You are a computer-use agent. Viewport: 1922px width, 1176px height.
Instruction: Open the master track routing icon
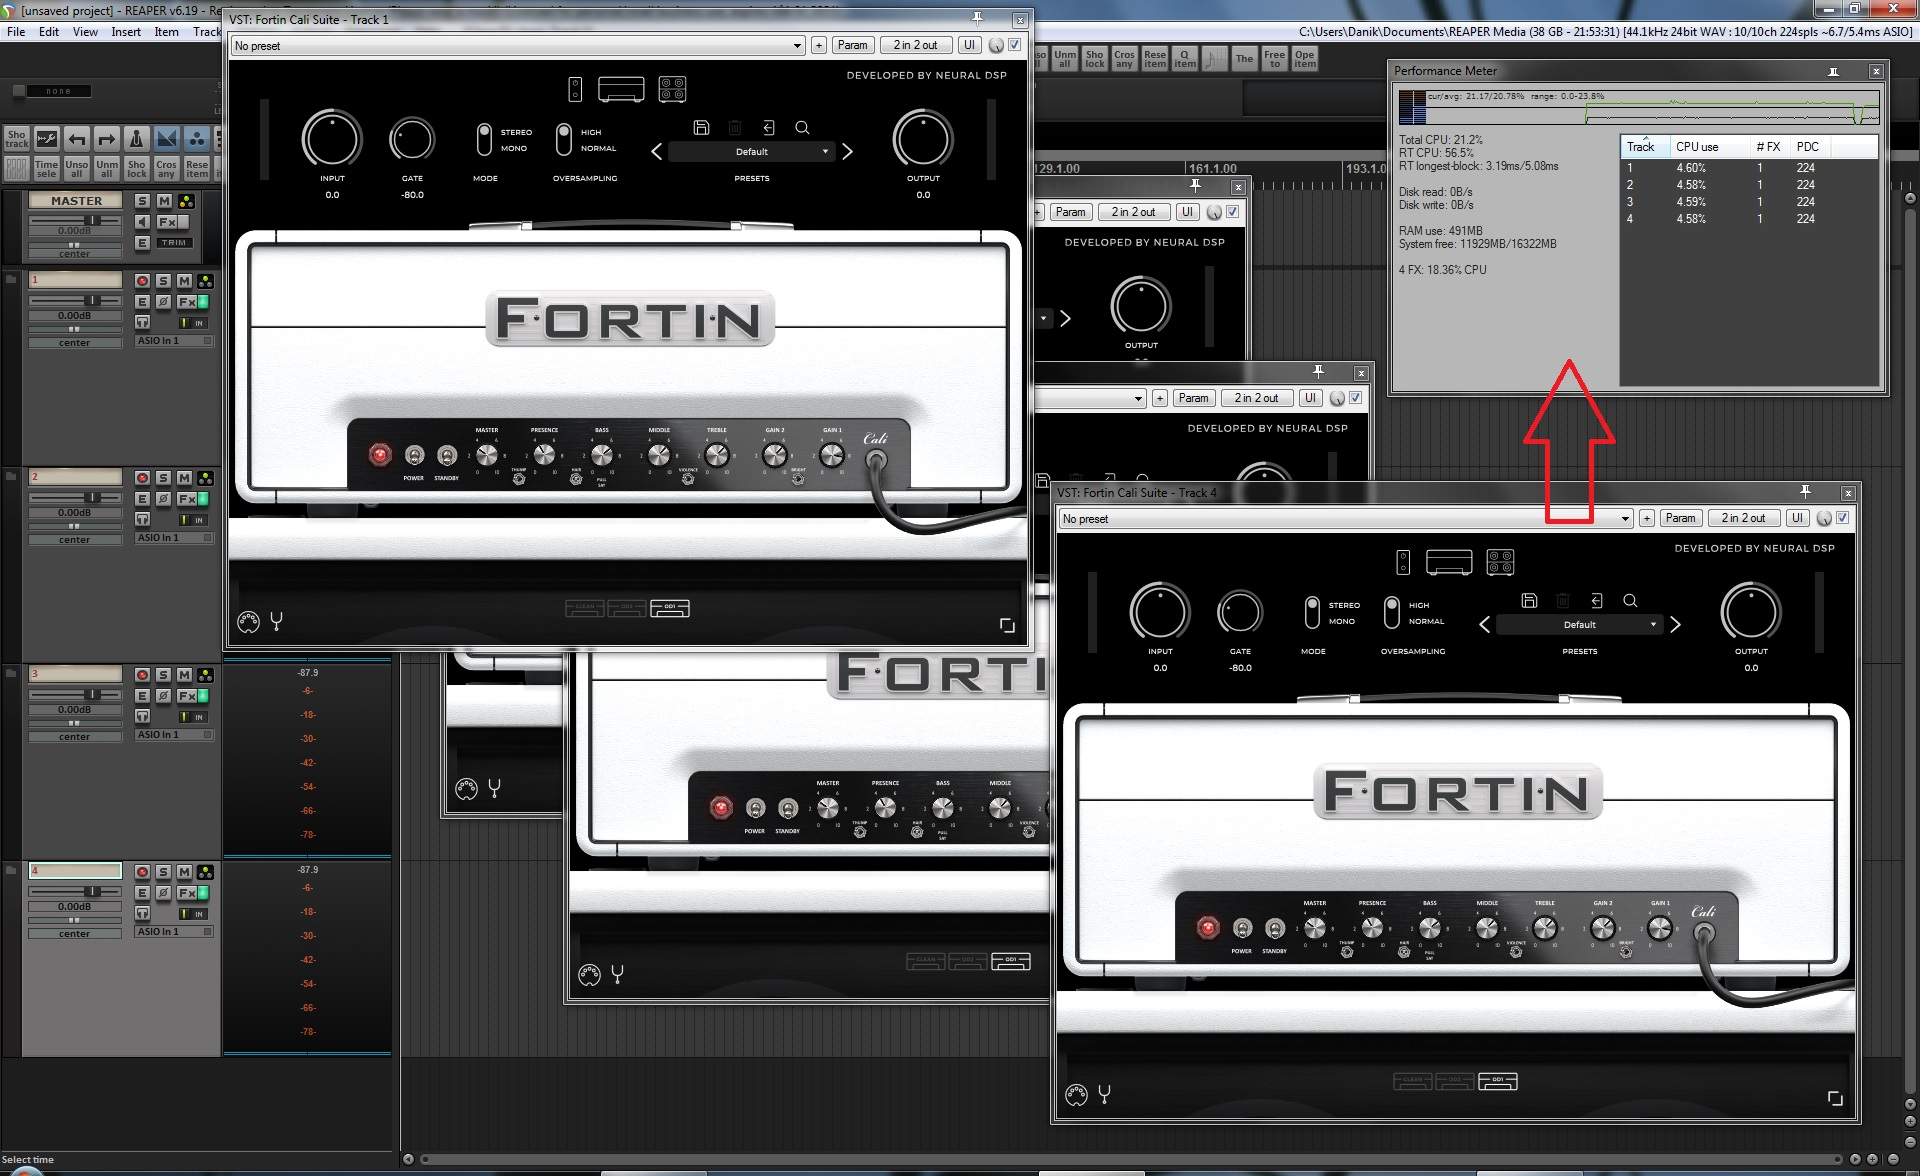[186, 201]
